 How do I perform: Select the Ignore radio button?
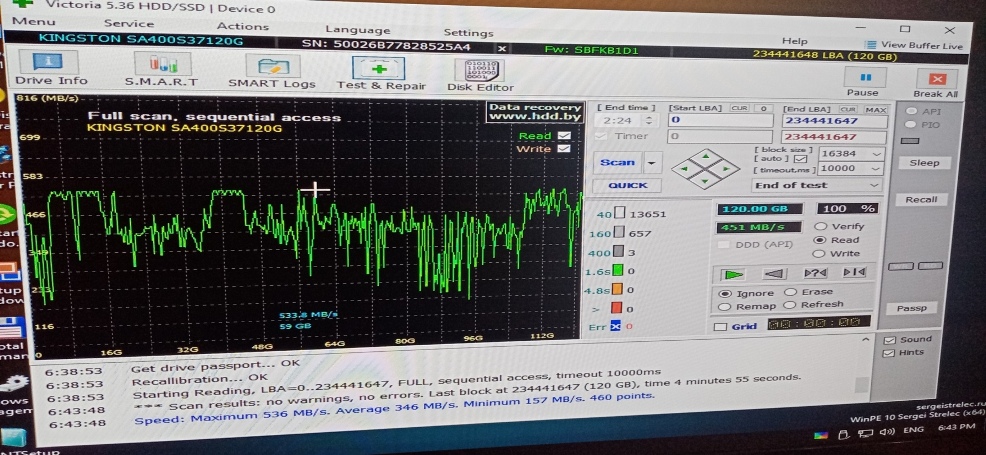point(725,293)
